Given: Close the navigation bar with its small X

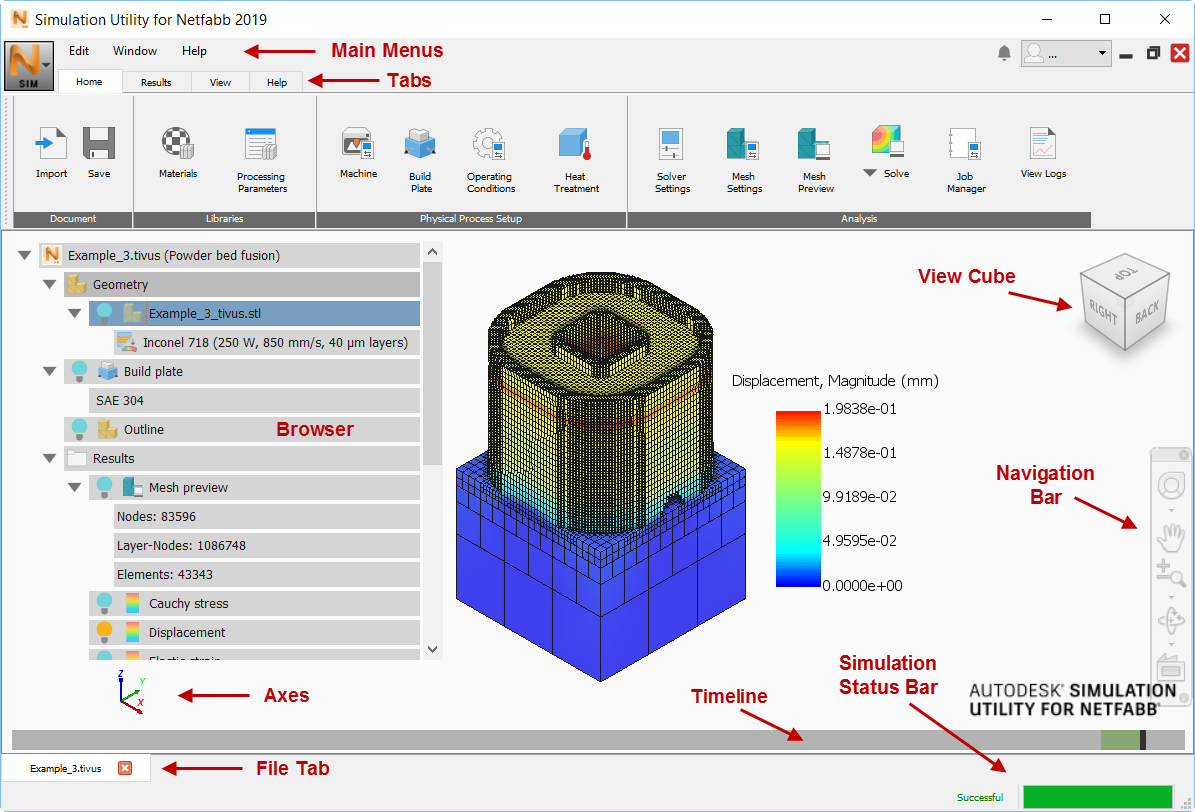Looking at the screenshot, I should pyautogui.click(x=1184, y=454).
